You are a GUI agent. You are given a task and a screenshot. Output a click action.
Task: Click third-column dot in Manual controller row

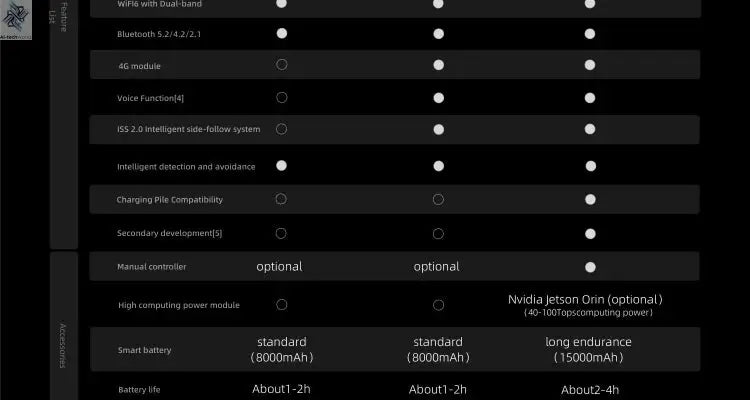(x=590, y=267)
